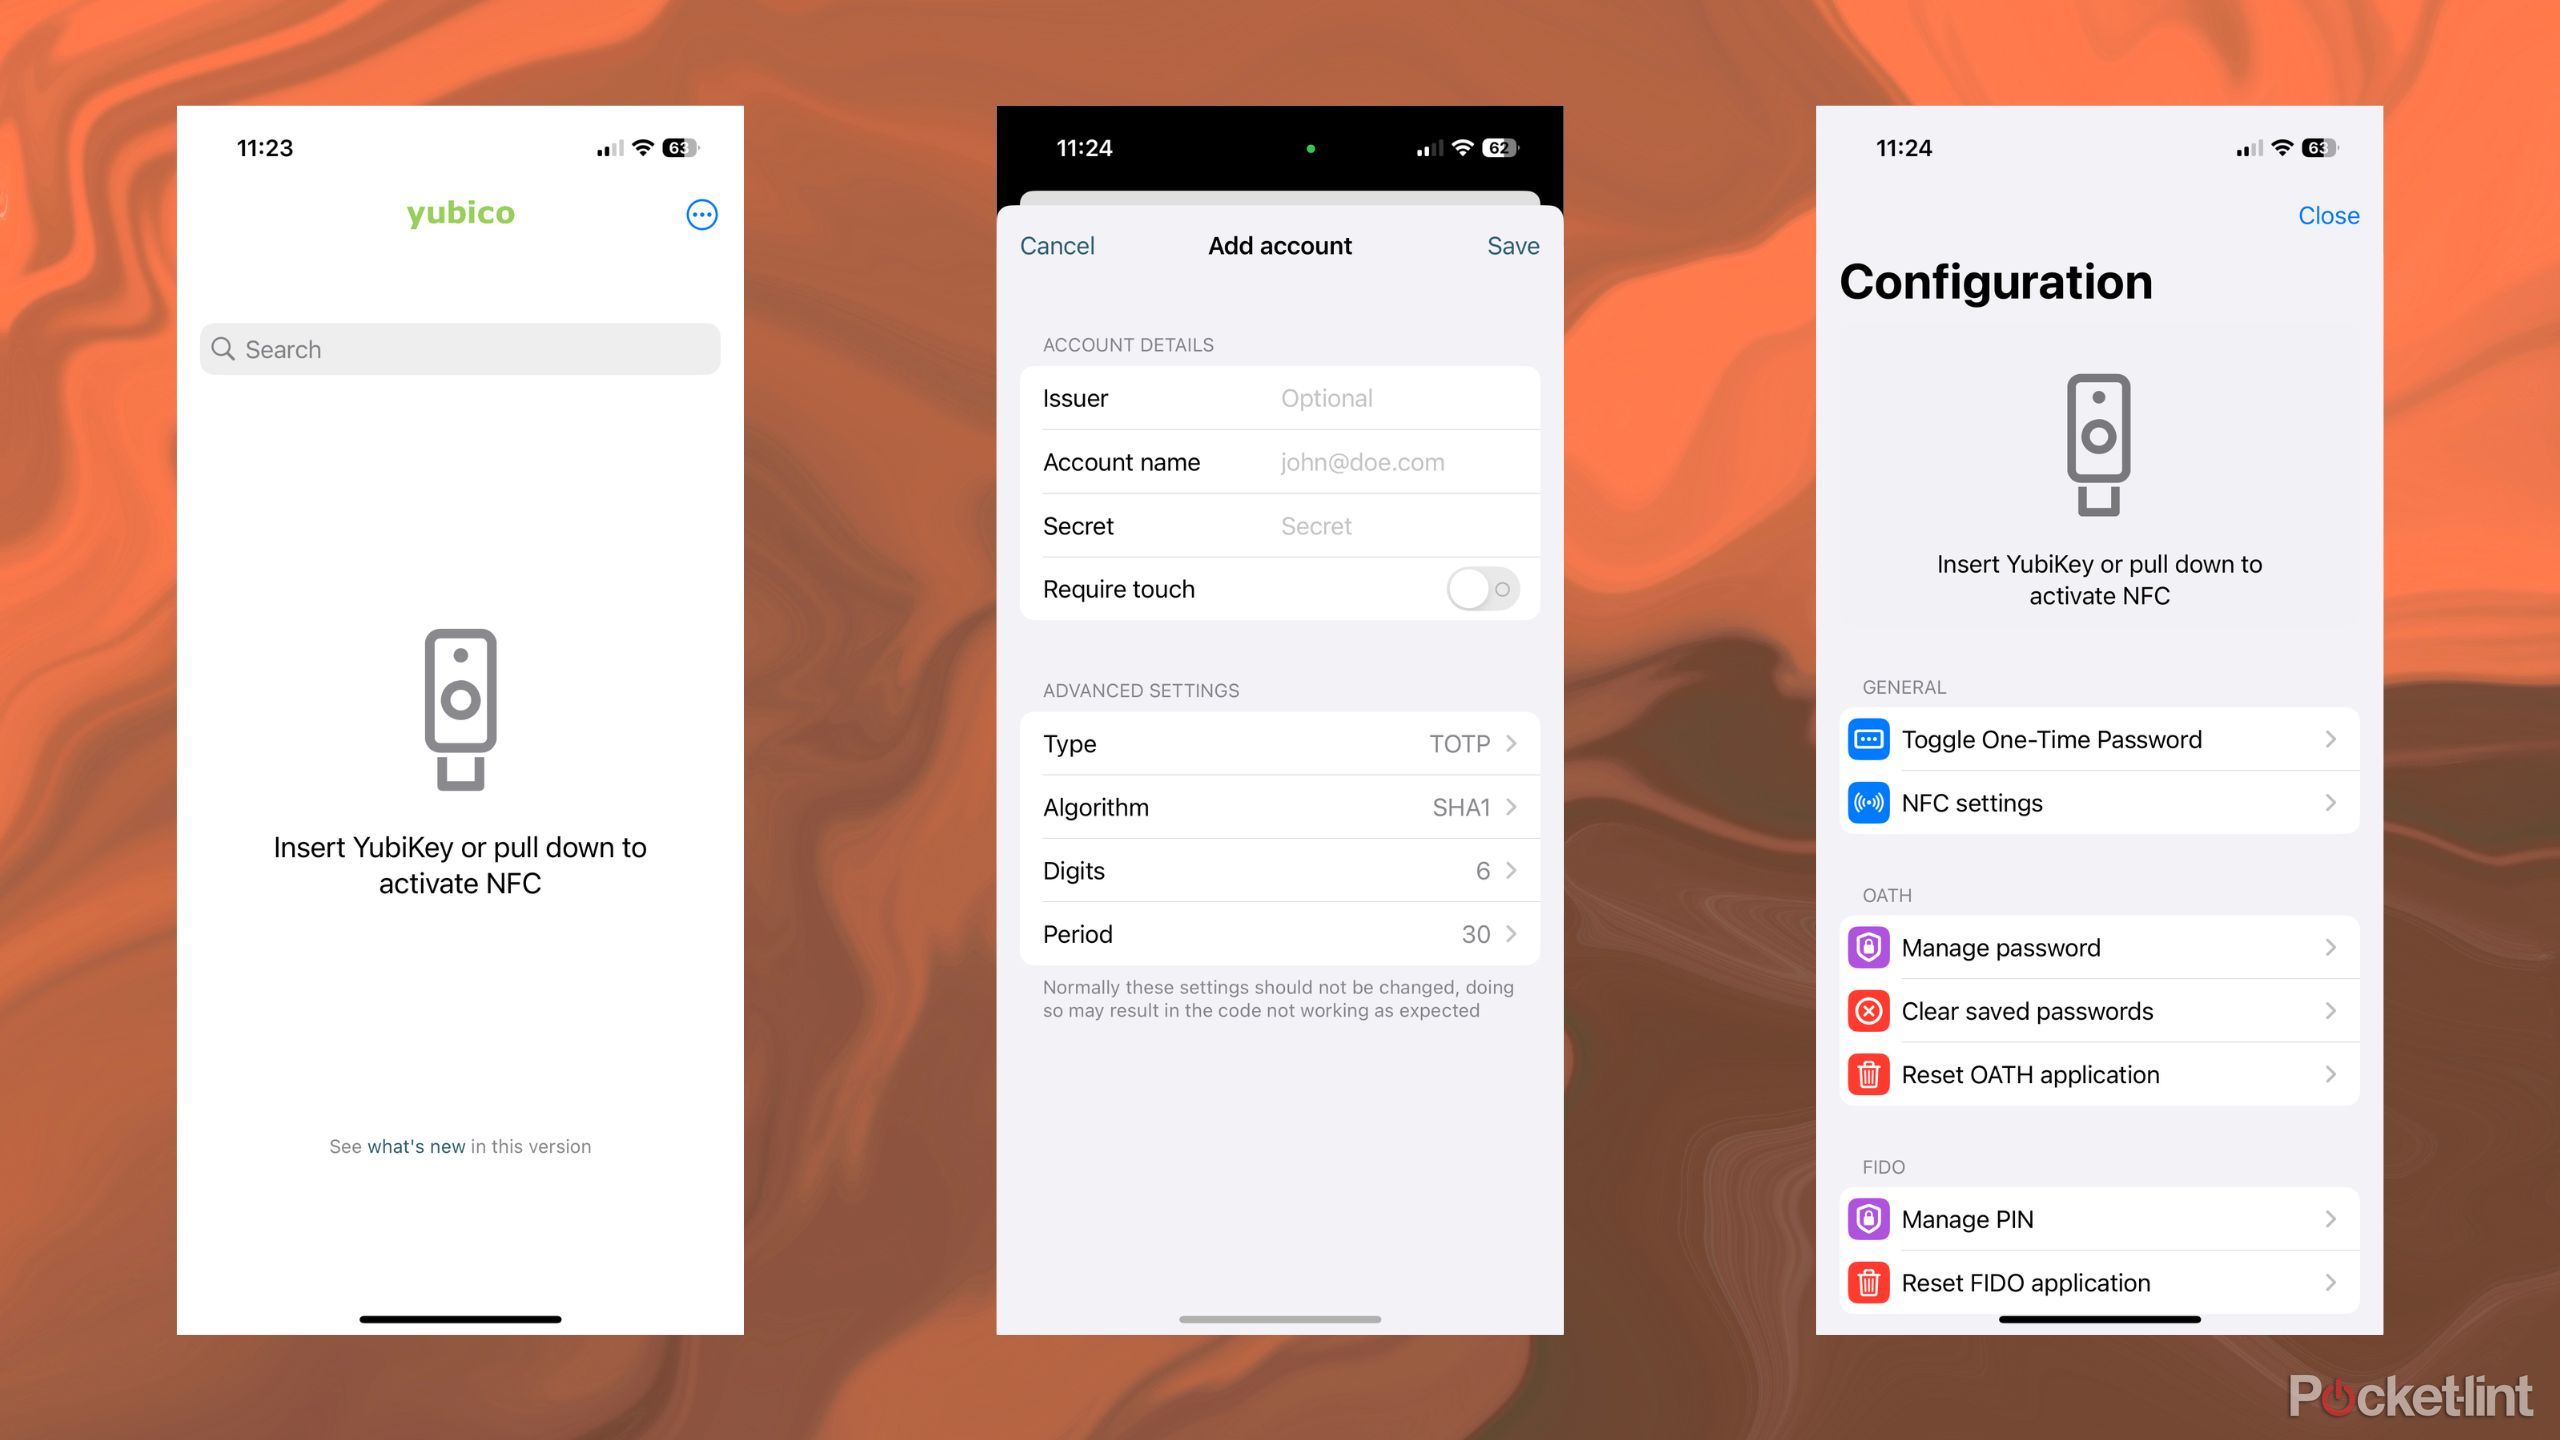This screenshot has width=2560, height=1440.
Task: Click the Save button on Add account
Action: coord(1512,244)
